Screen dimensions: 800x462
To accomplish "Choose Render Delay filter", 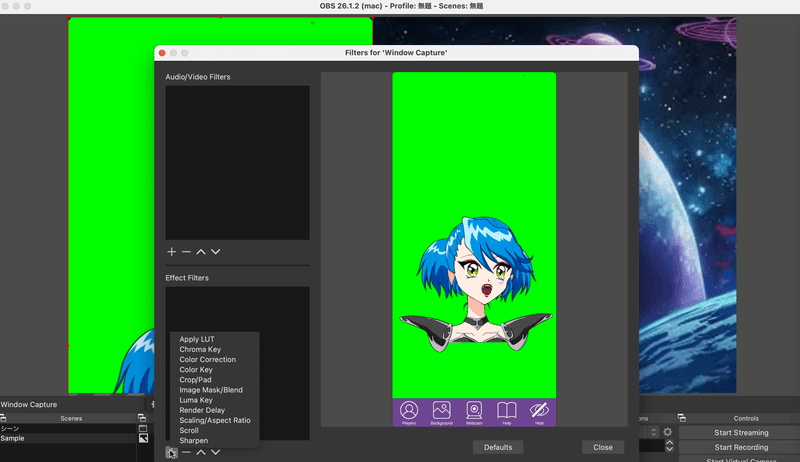I will click(x=202, y=410).
